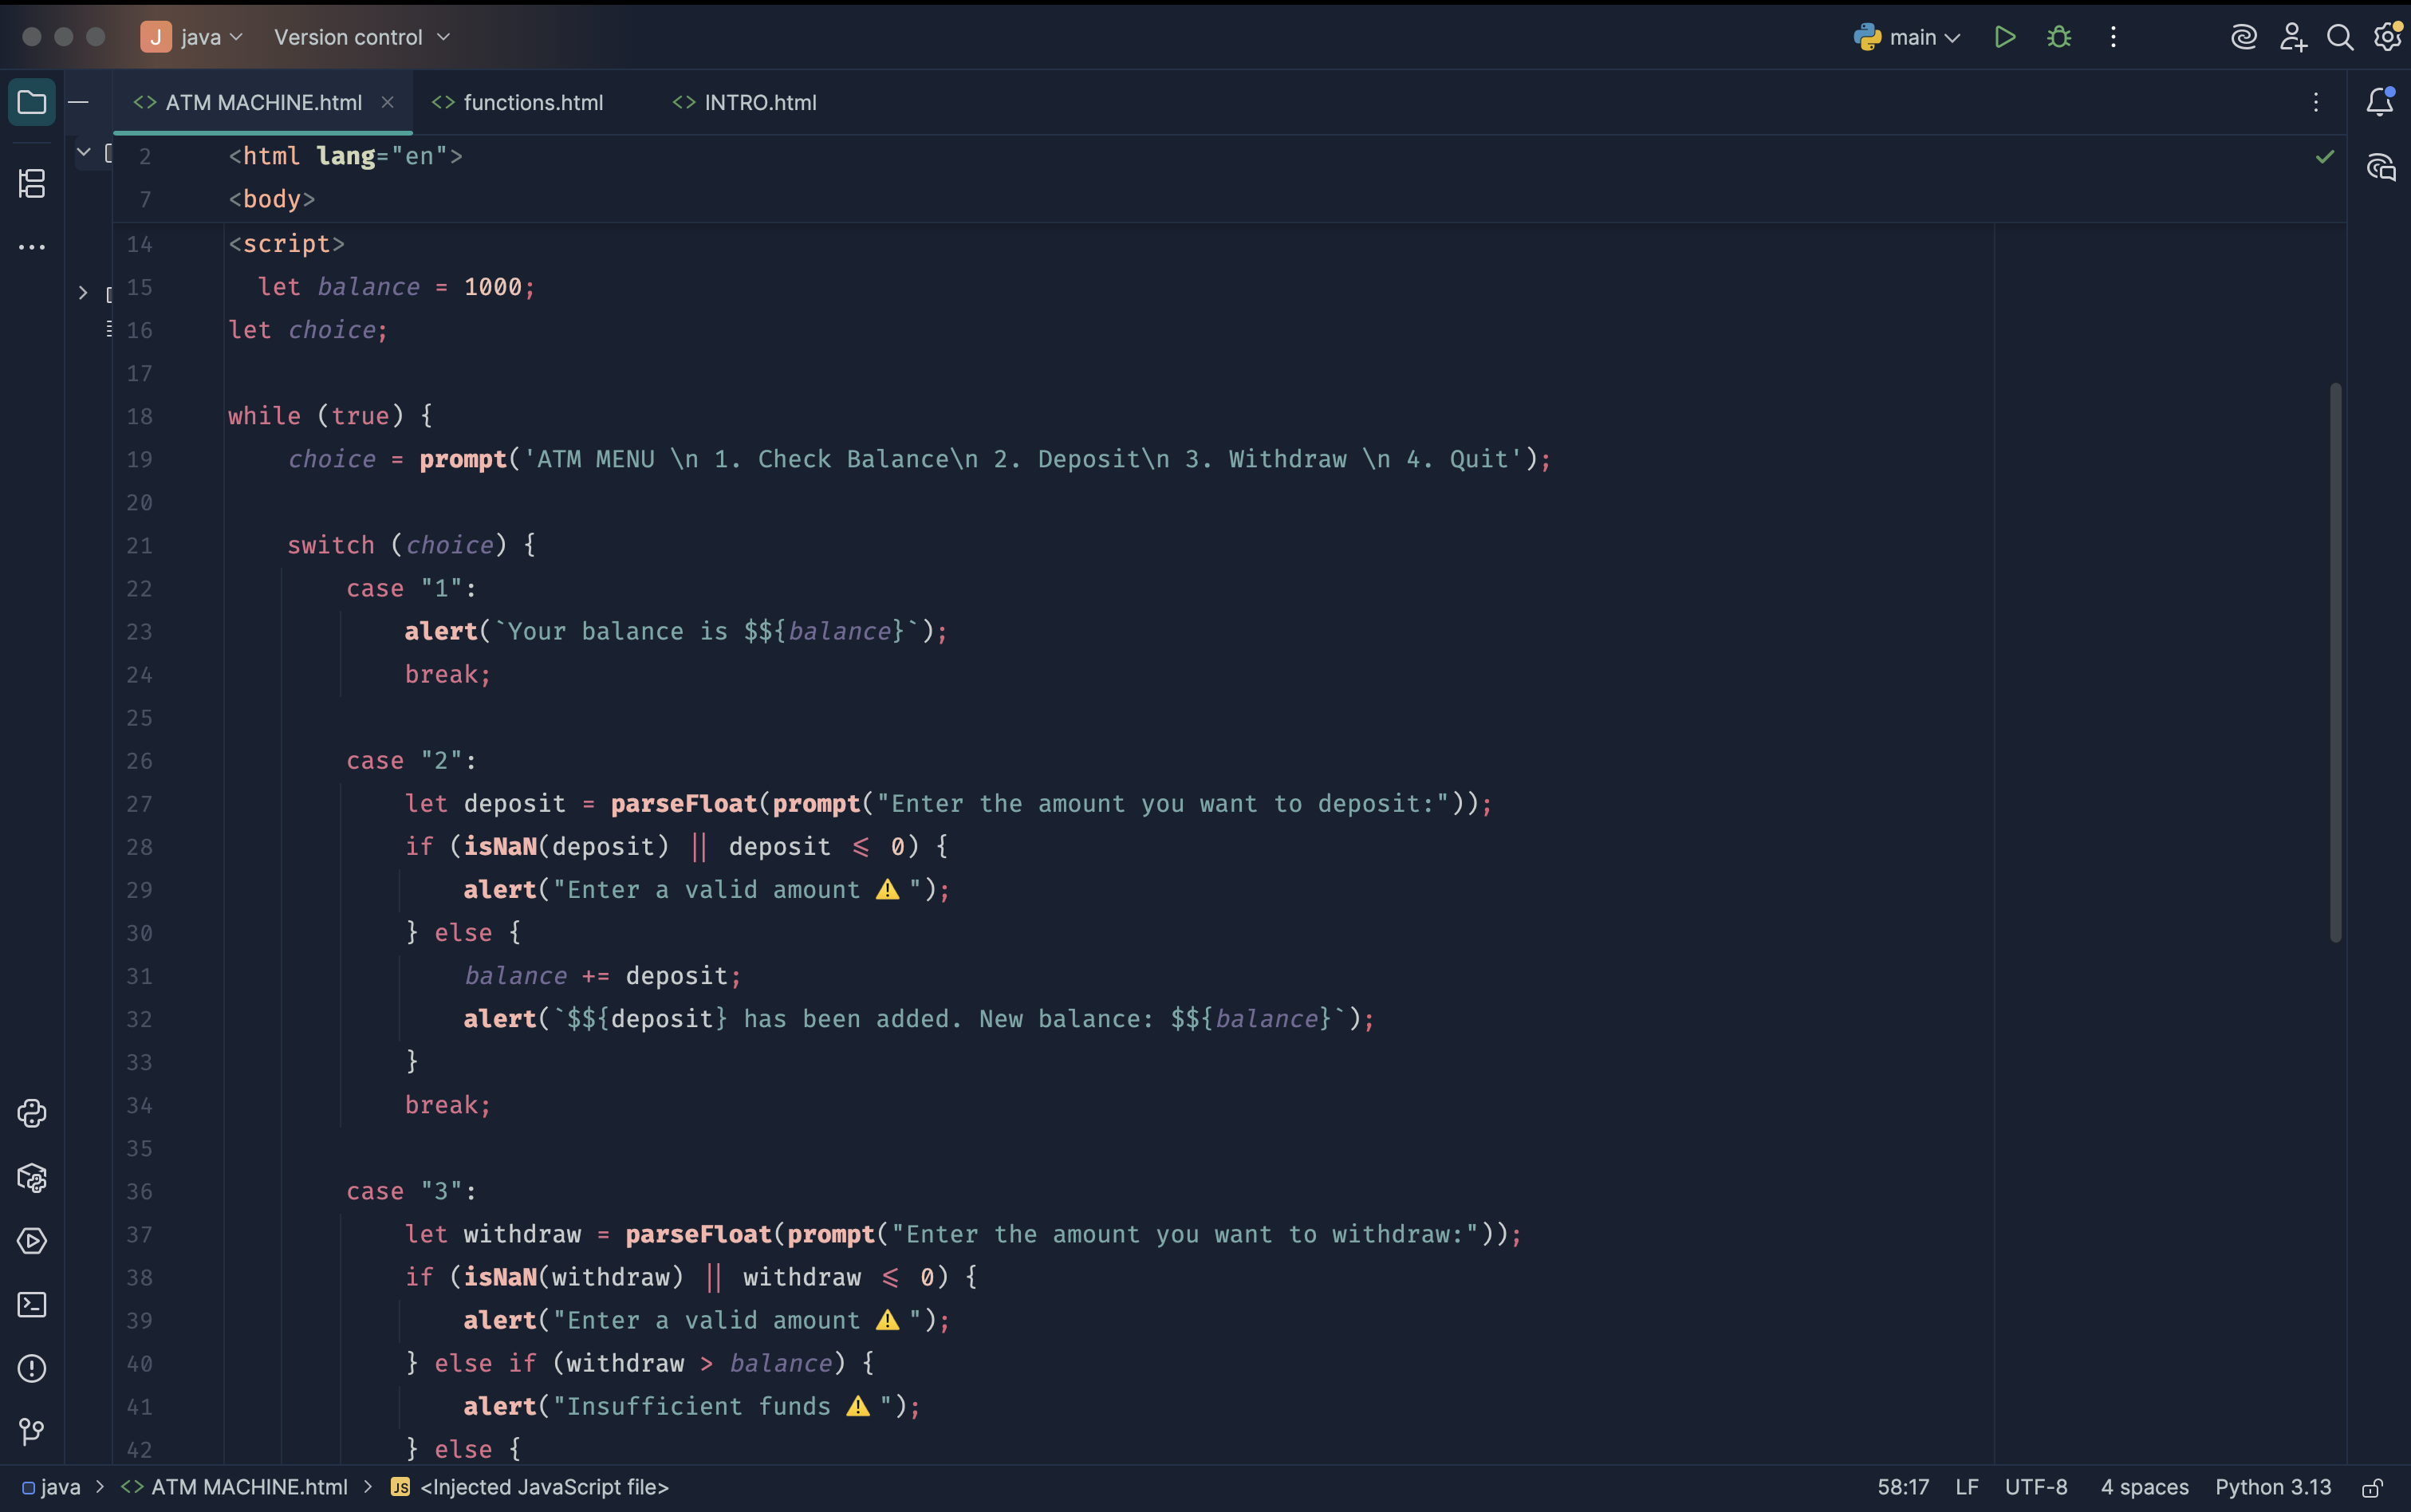Expand the Version control dropdown

[361, 37]
